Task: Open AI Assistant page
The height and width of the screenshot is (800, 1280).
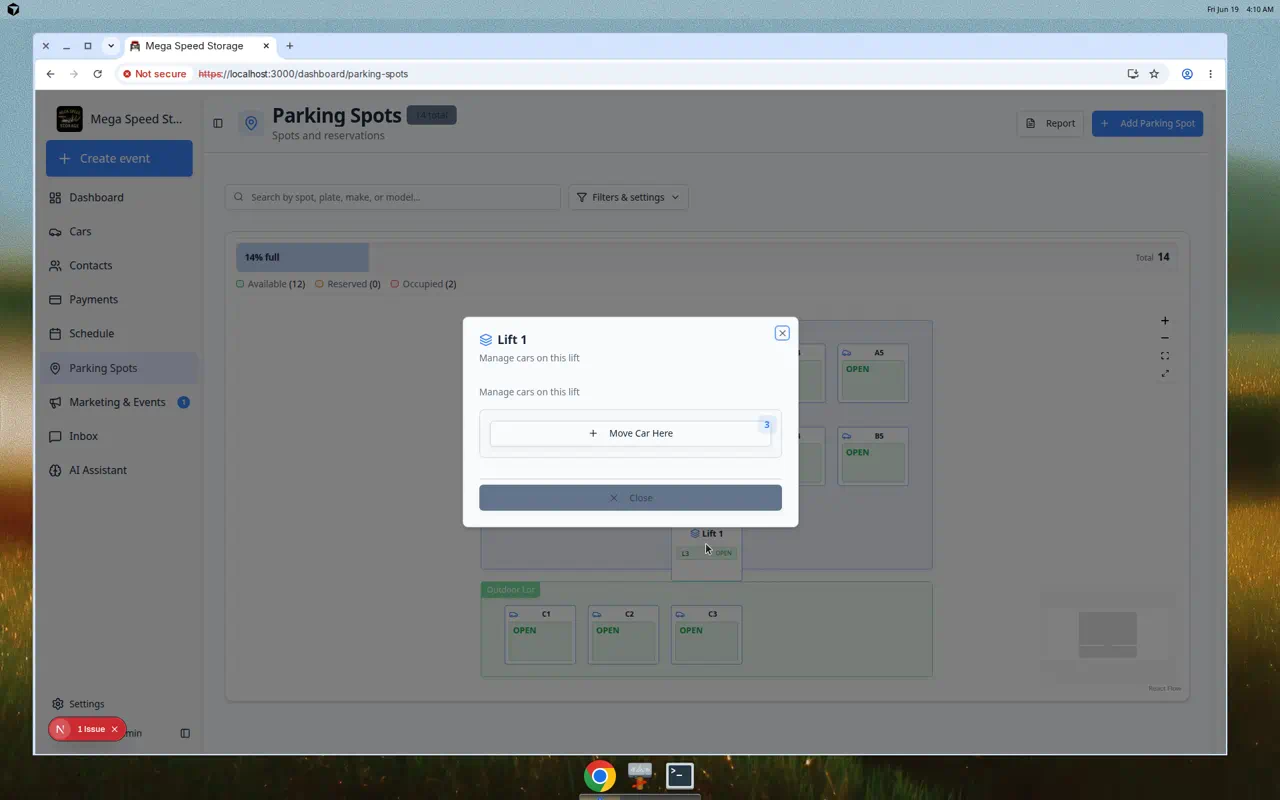Action: pyautogui.click(x=119, y=470)
